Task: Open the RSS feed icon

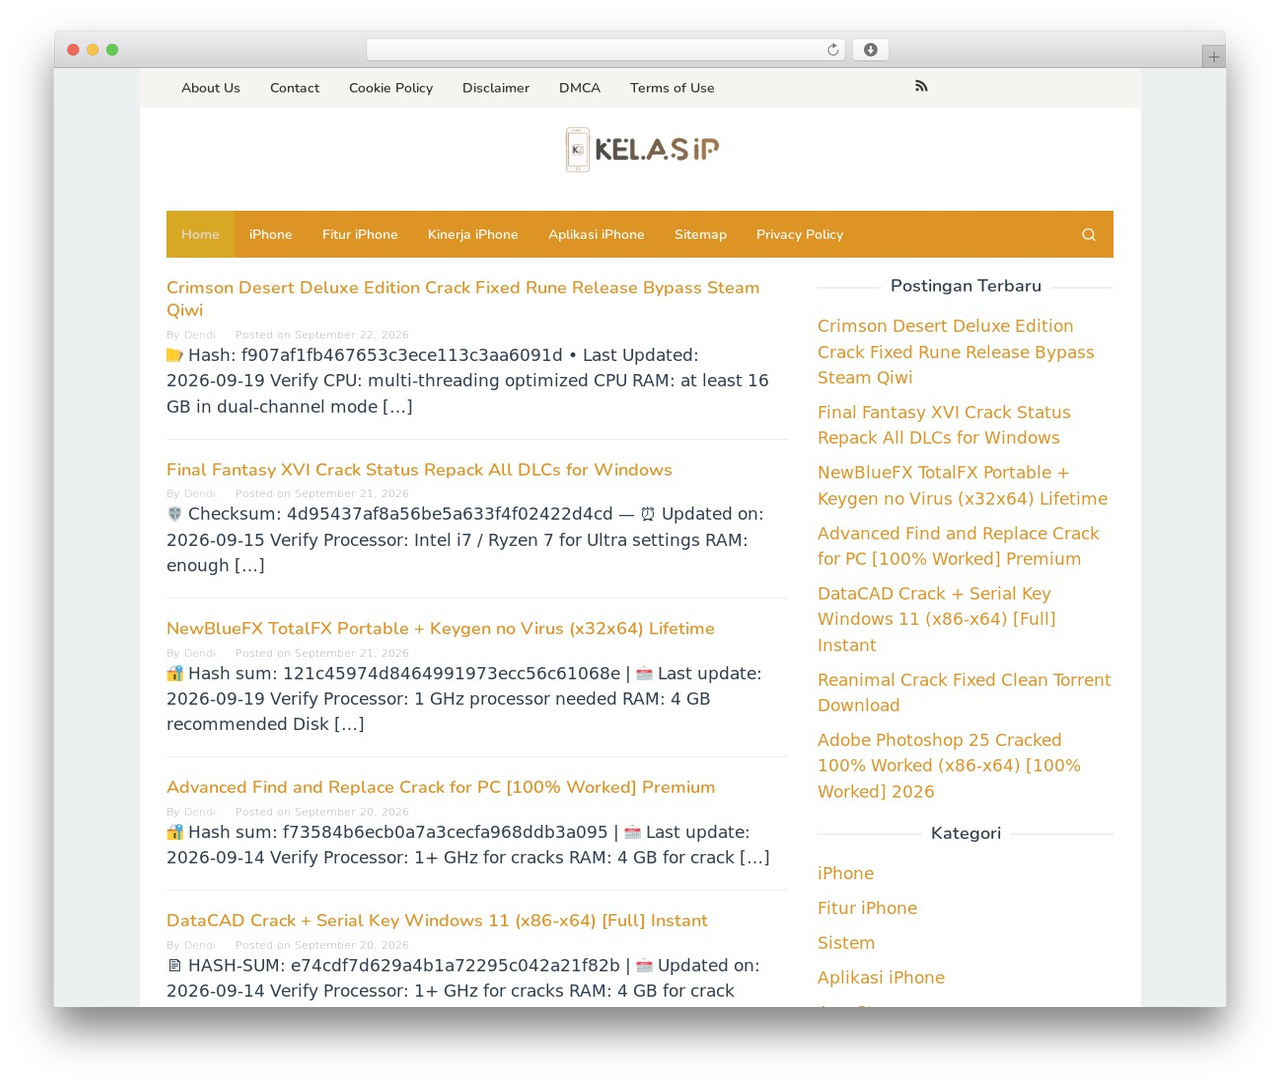Action: (921, 86)
